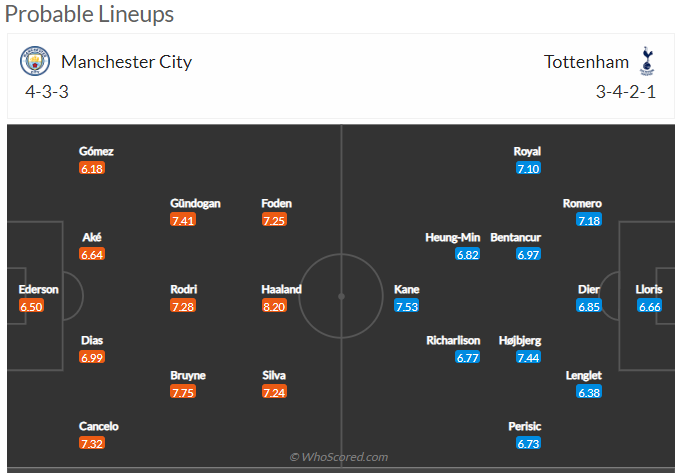
Task: Open the Manchester City team link
Action: pos(126,62)
